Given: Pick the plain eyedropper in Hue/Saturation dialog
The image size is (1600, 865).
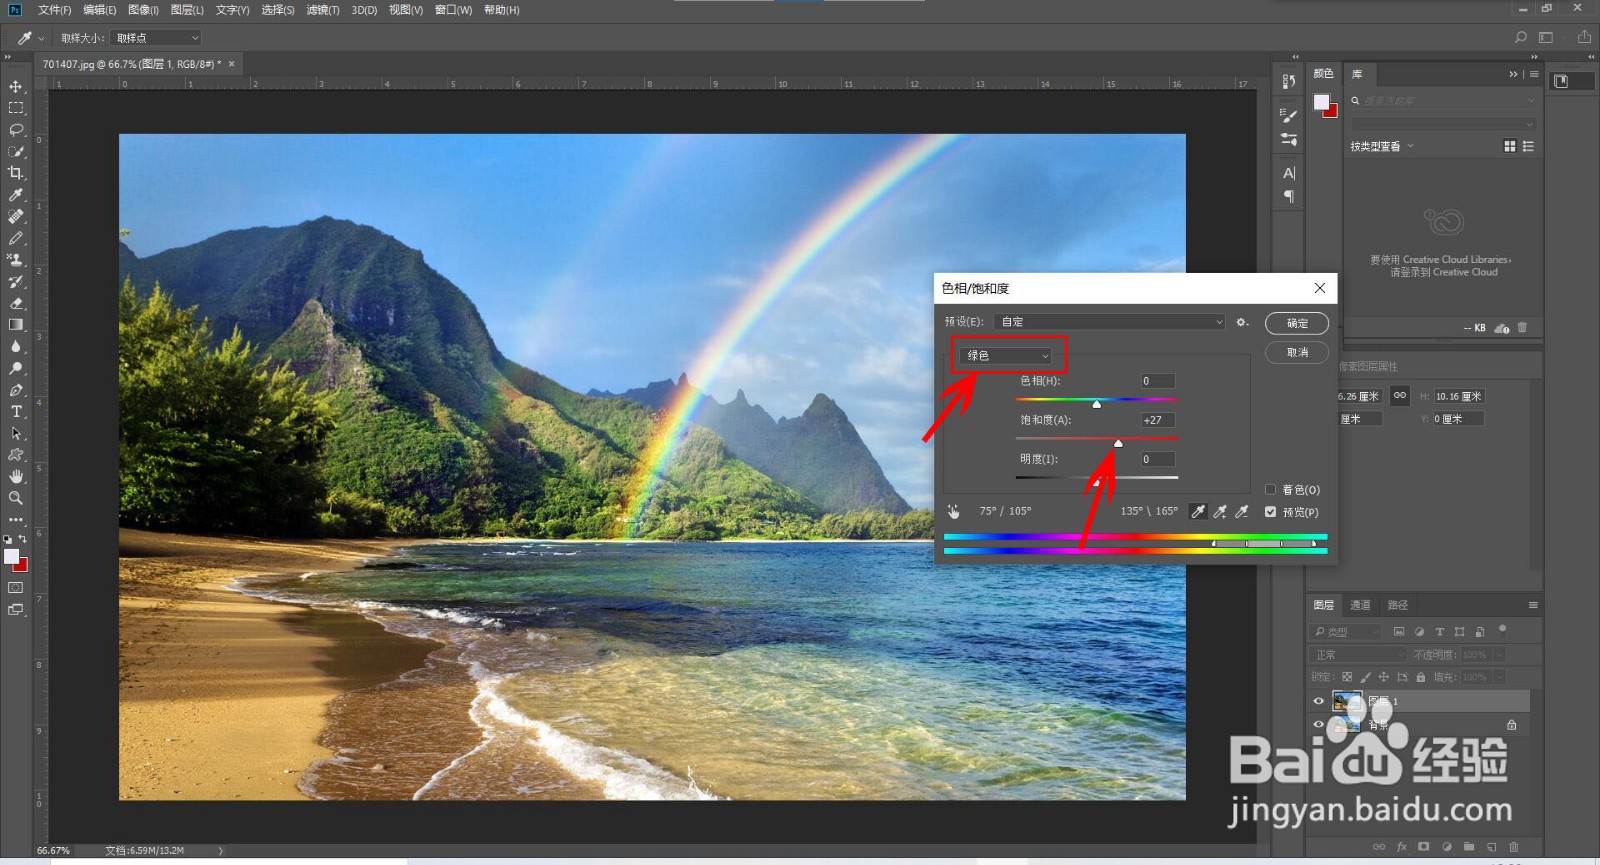Looking at the screenshot, I should pyautogui.click(x=1198, y=511).
